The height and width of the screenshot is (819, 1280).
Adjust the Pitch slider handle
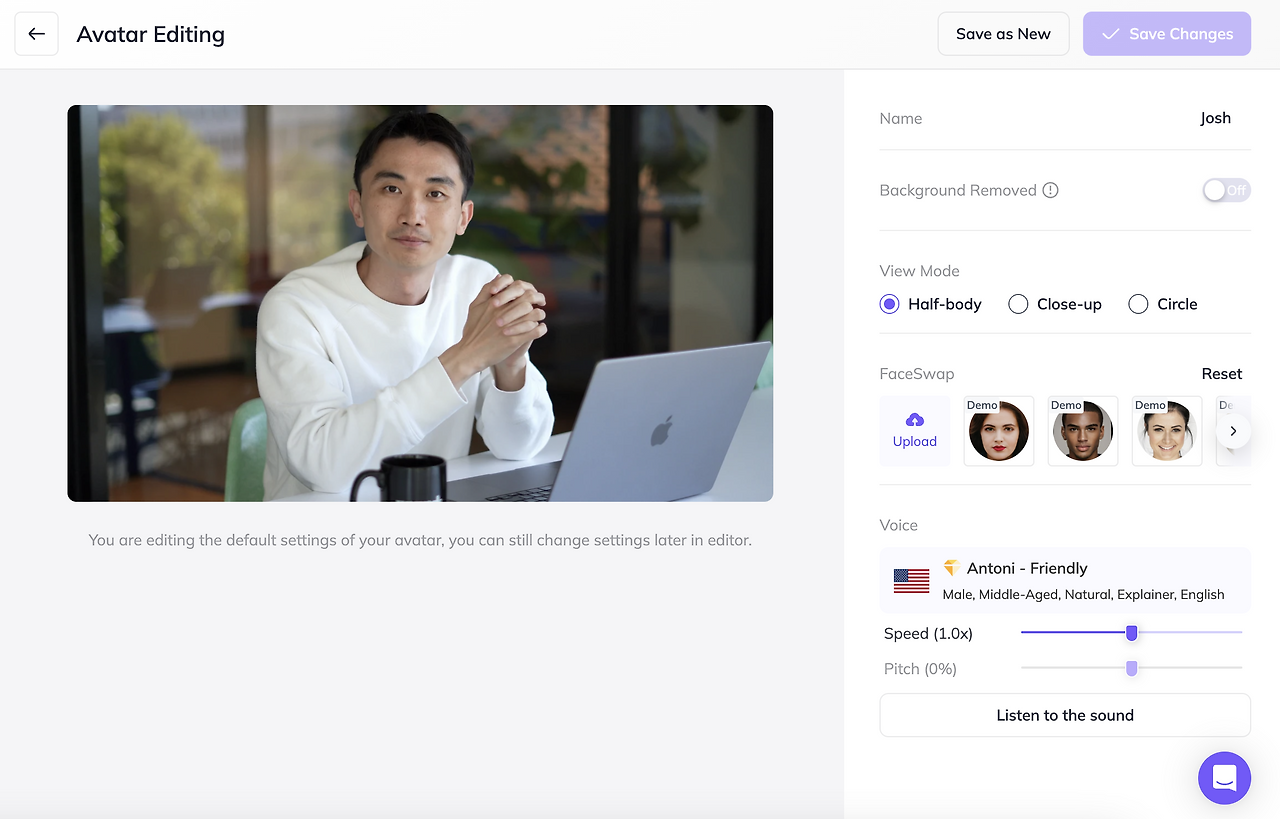1132,668
